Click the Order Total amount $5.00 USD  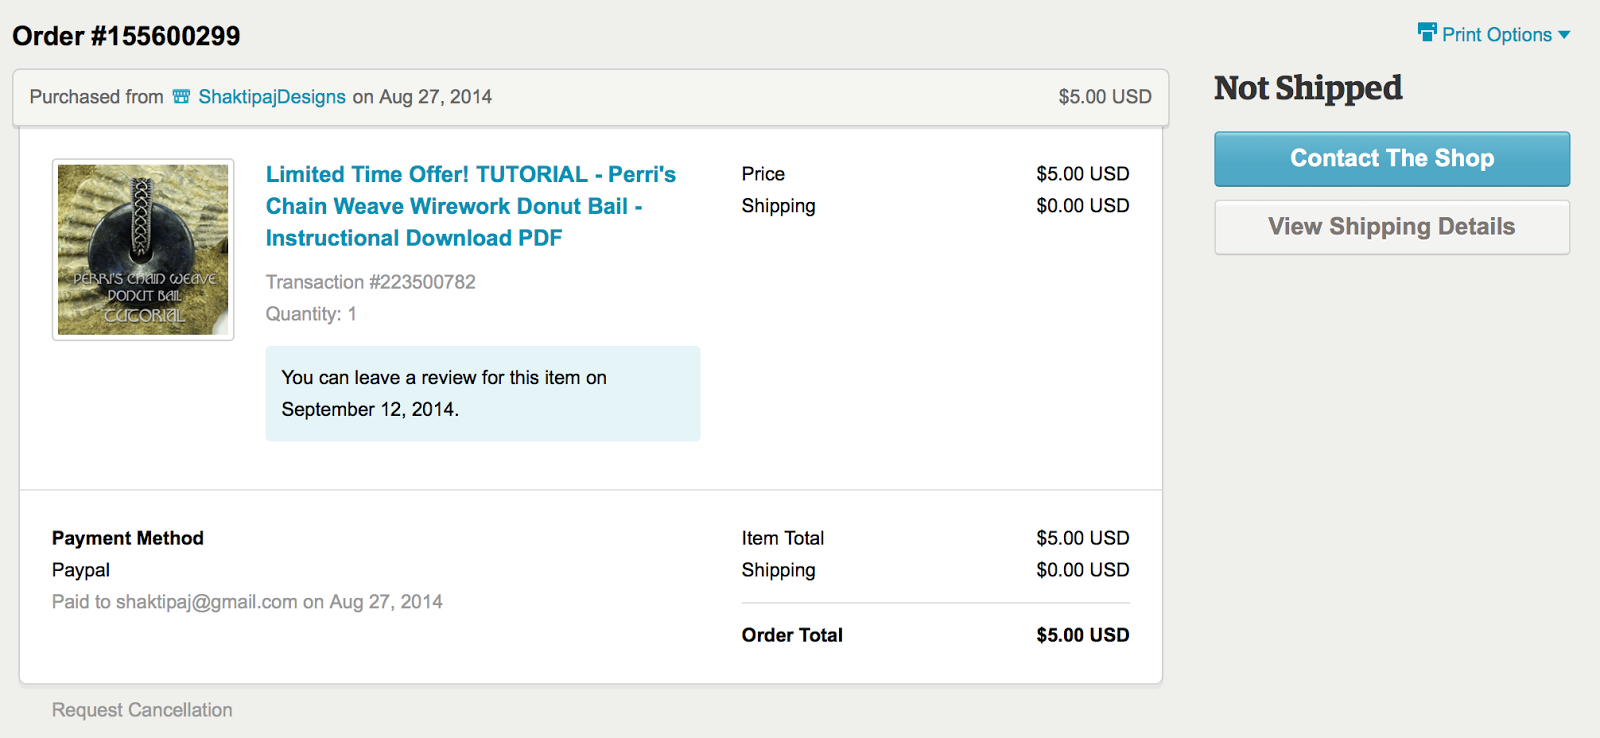coord(1083,635)
